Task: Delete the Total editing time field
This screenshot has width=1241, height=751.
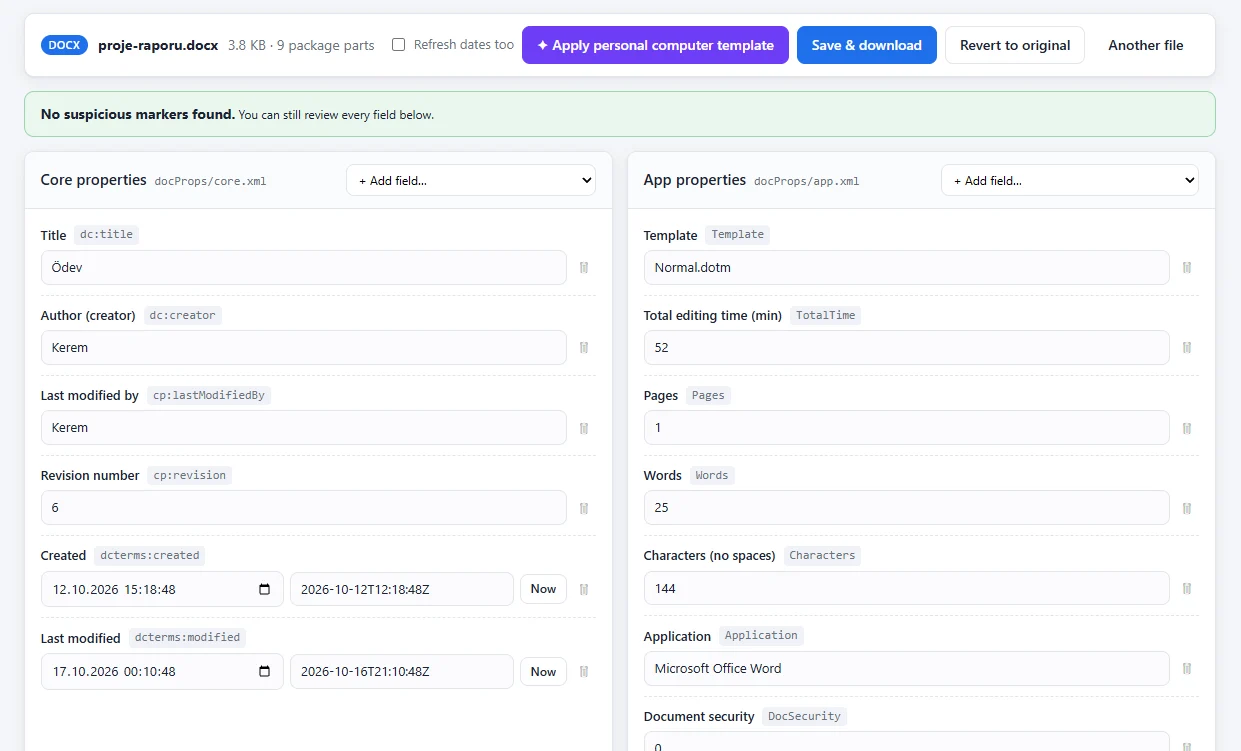Action: coord(1187,348)
